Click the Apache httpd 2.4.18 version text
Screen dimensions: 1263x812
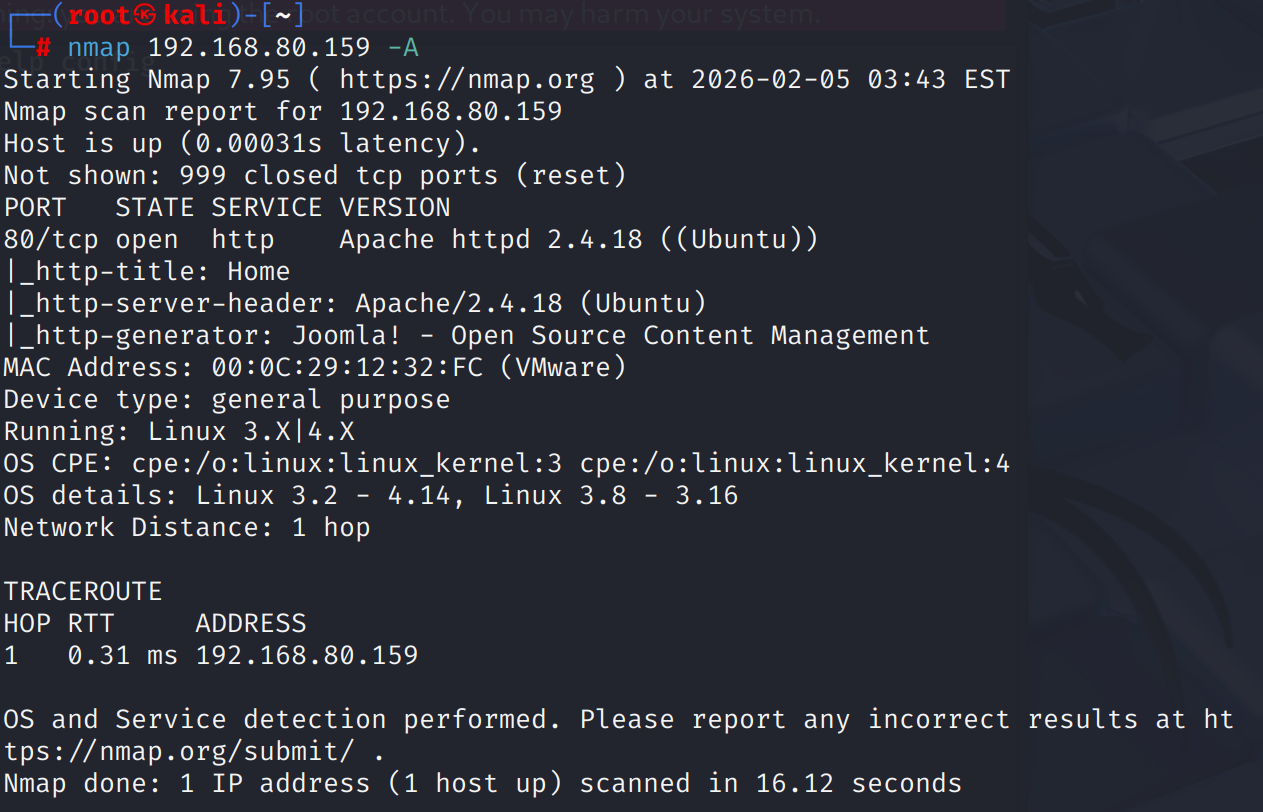490,239
